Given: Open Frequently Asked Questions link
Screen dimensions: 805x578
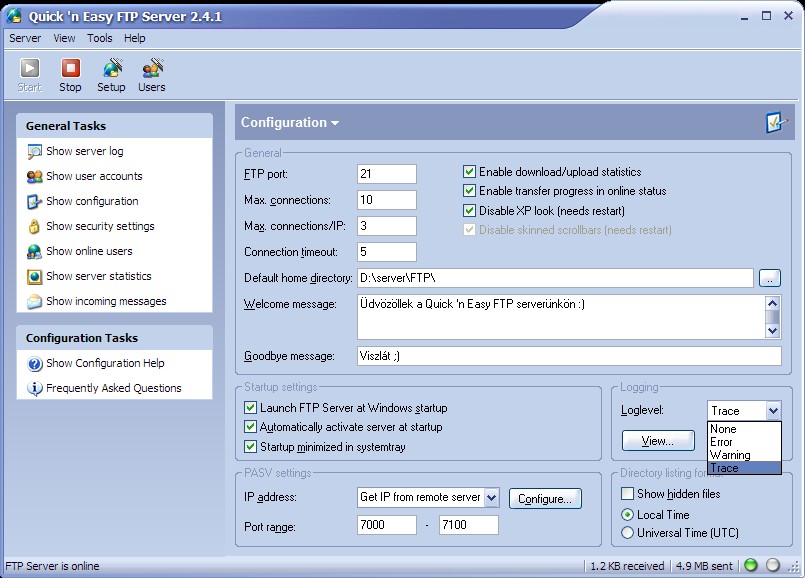Looking at the screenshot, I should 113,389.
